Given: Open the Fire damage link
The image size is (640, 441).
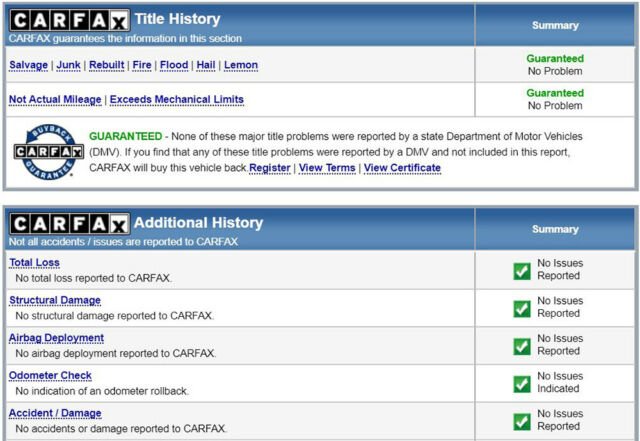Looking at the screenshot, I should coord(142,65).
